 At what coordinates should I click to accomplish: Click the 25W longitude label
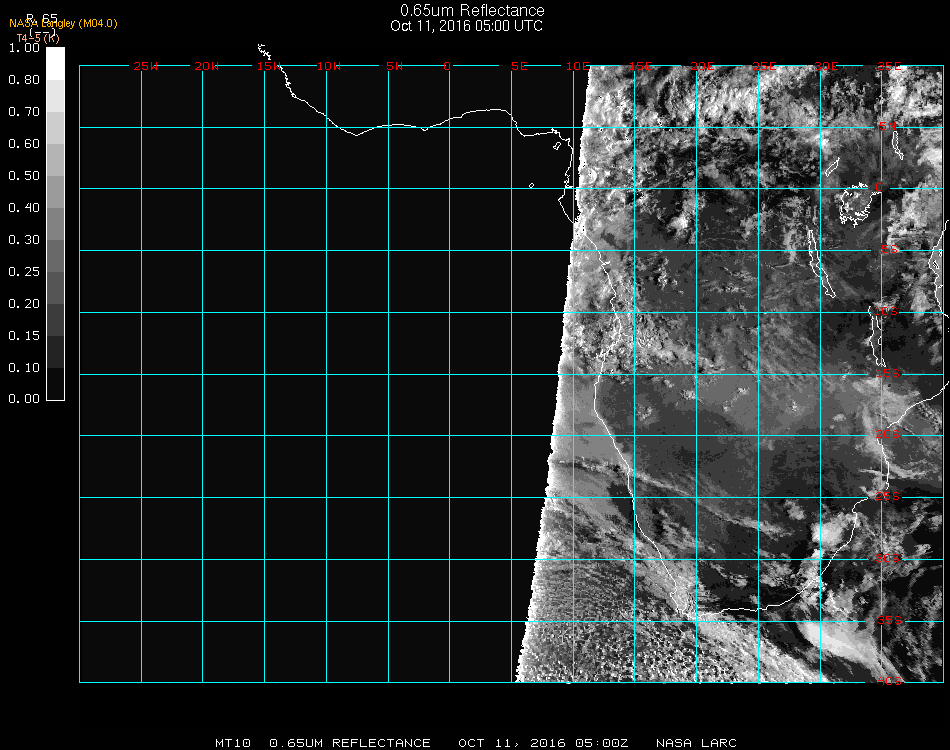[146, 66]
